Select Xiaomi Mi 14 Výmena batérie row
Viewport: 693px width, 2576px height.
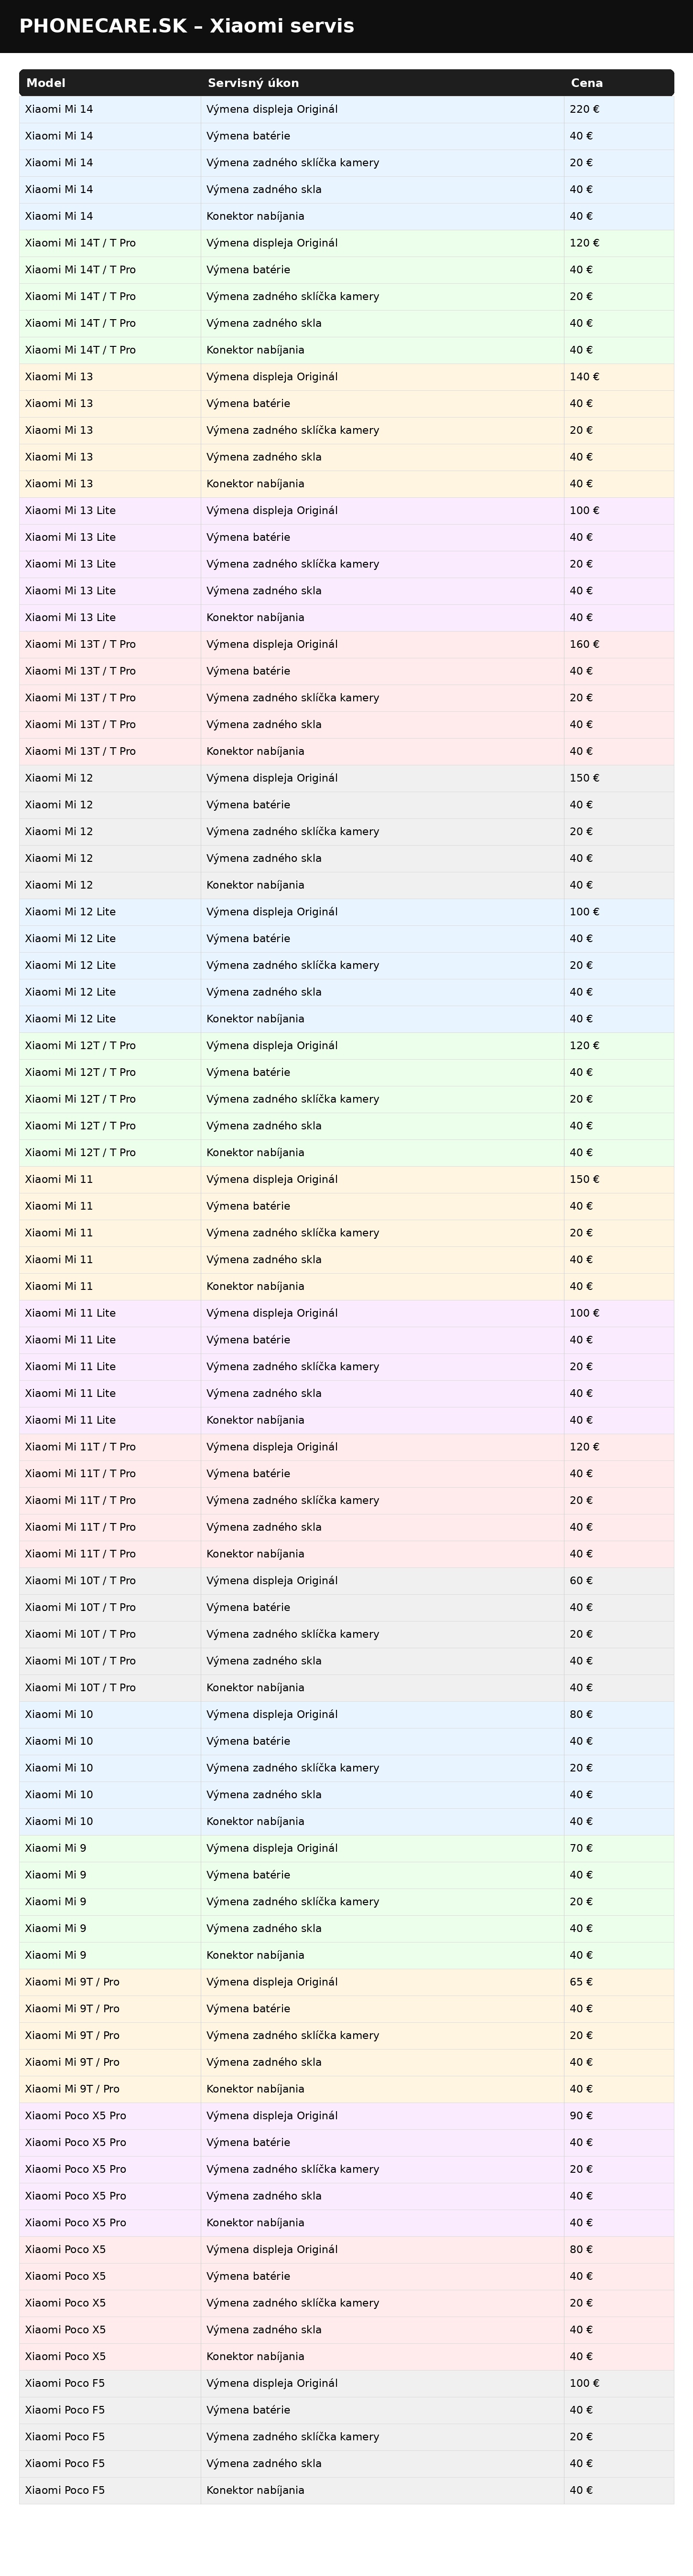point(346,136)
